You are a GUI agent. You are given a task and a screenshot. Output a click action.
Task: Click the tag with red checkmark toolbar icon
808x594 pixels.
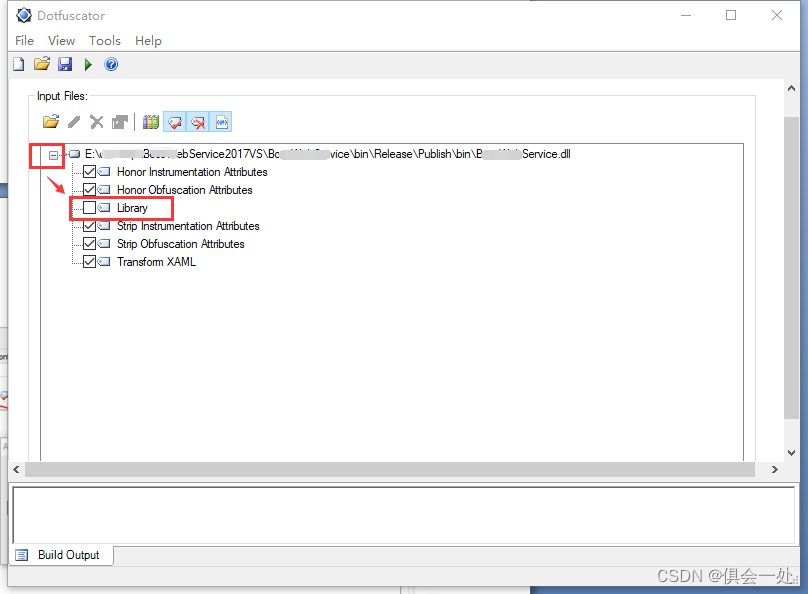pos(175,122)
